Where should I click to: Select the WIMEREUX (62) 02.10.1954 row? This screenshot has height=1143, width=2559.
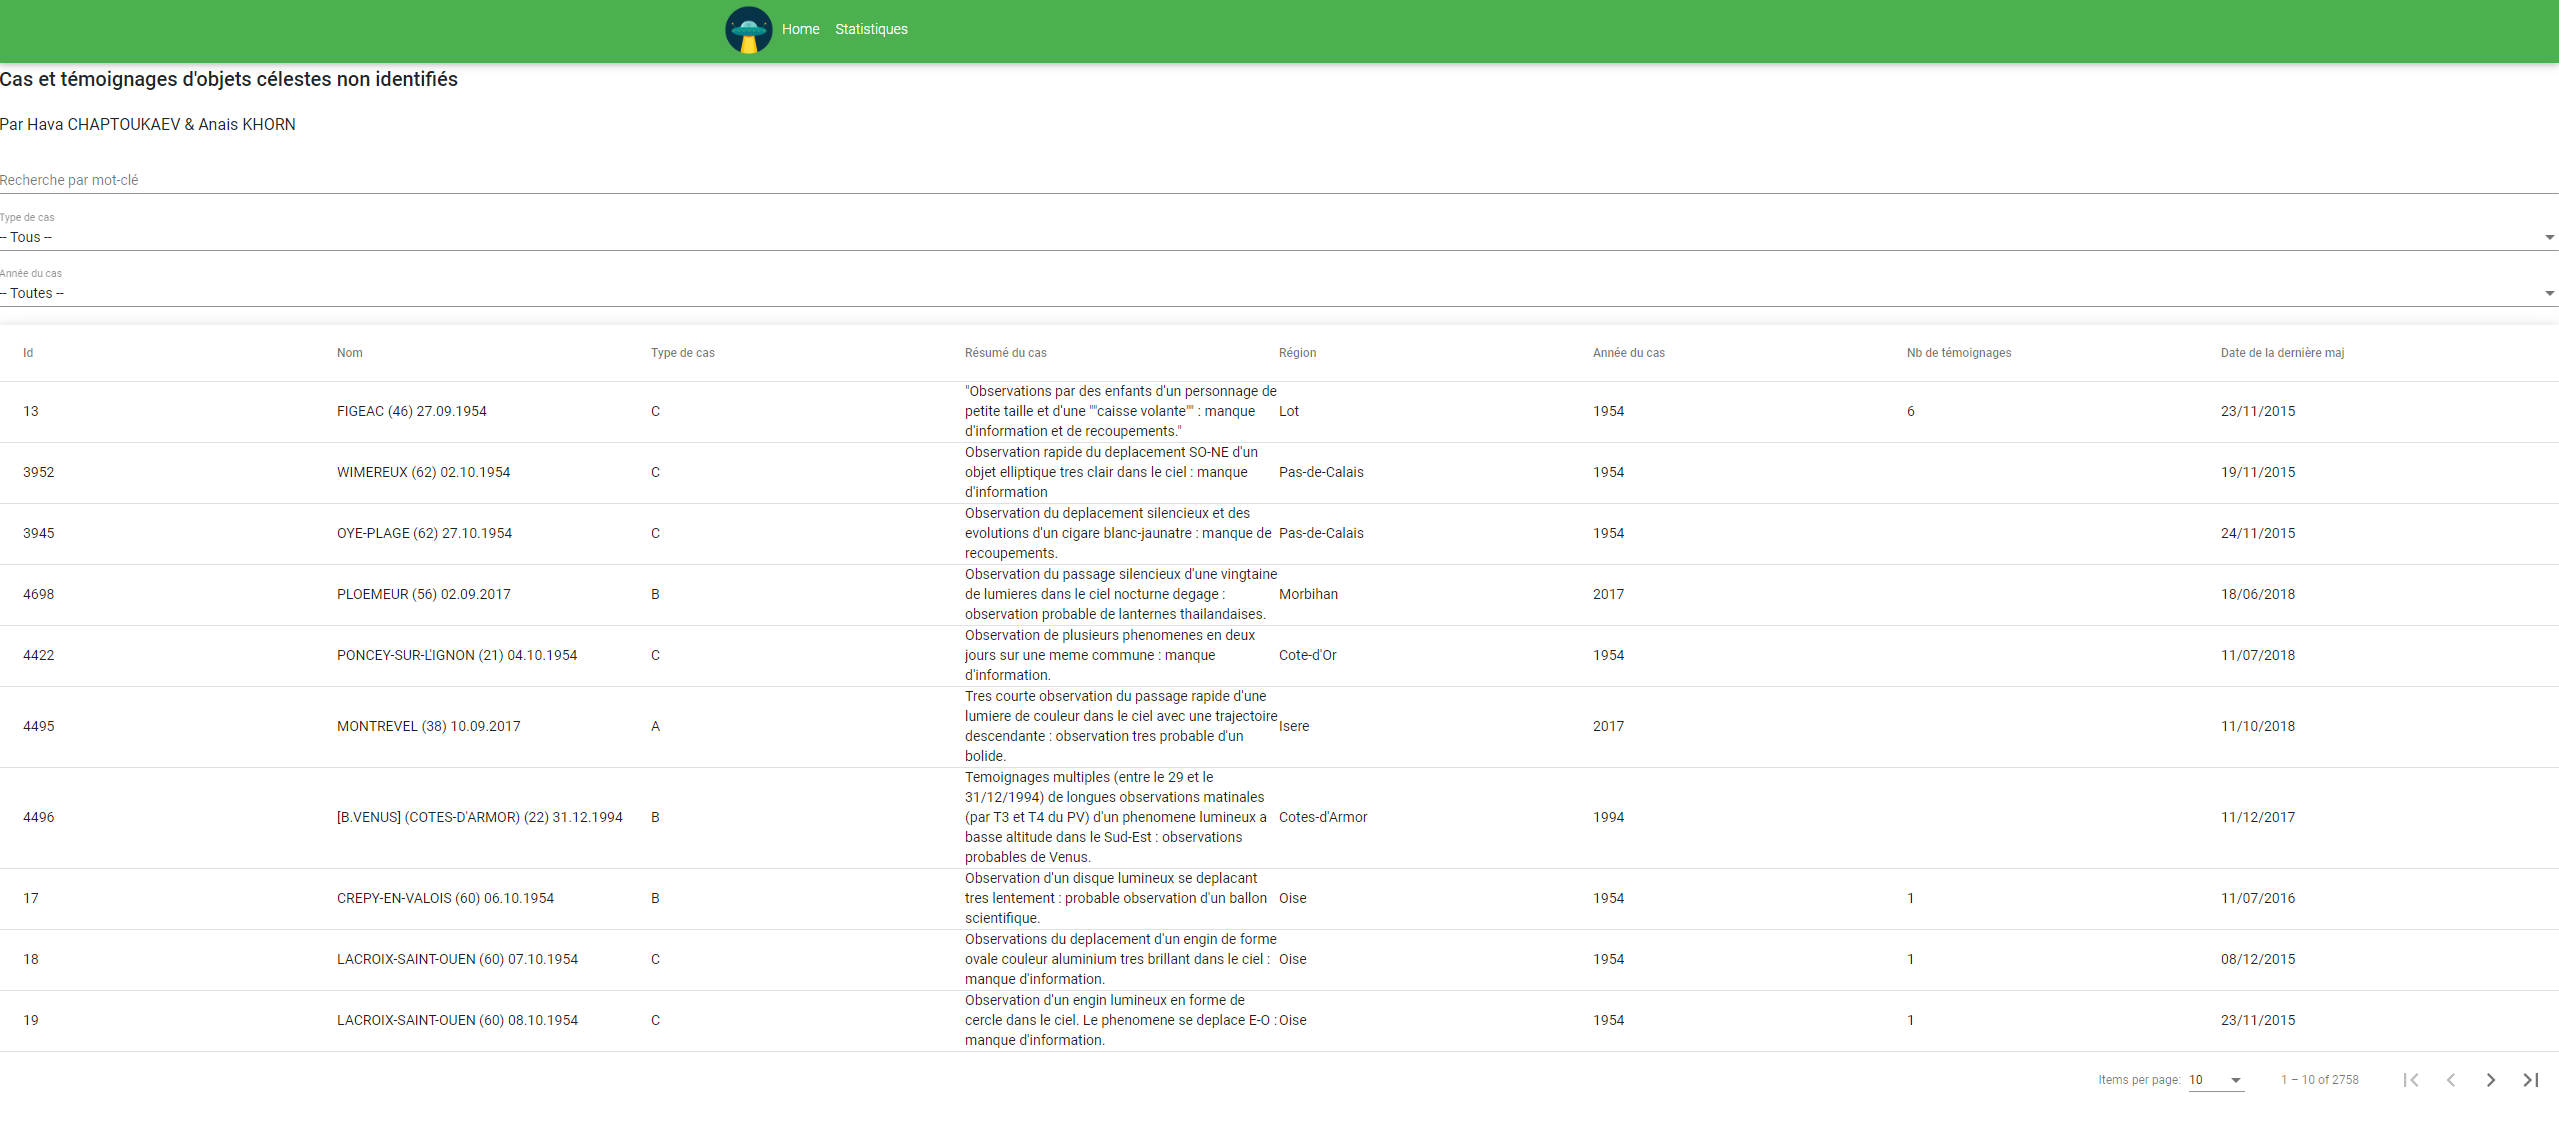pos(422,472)
